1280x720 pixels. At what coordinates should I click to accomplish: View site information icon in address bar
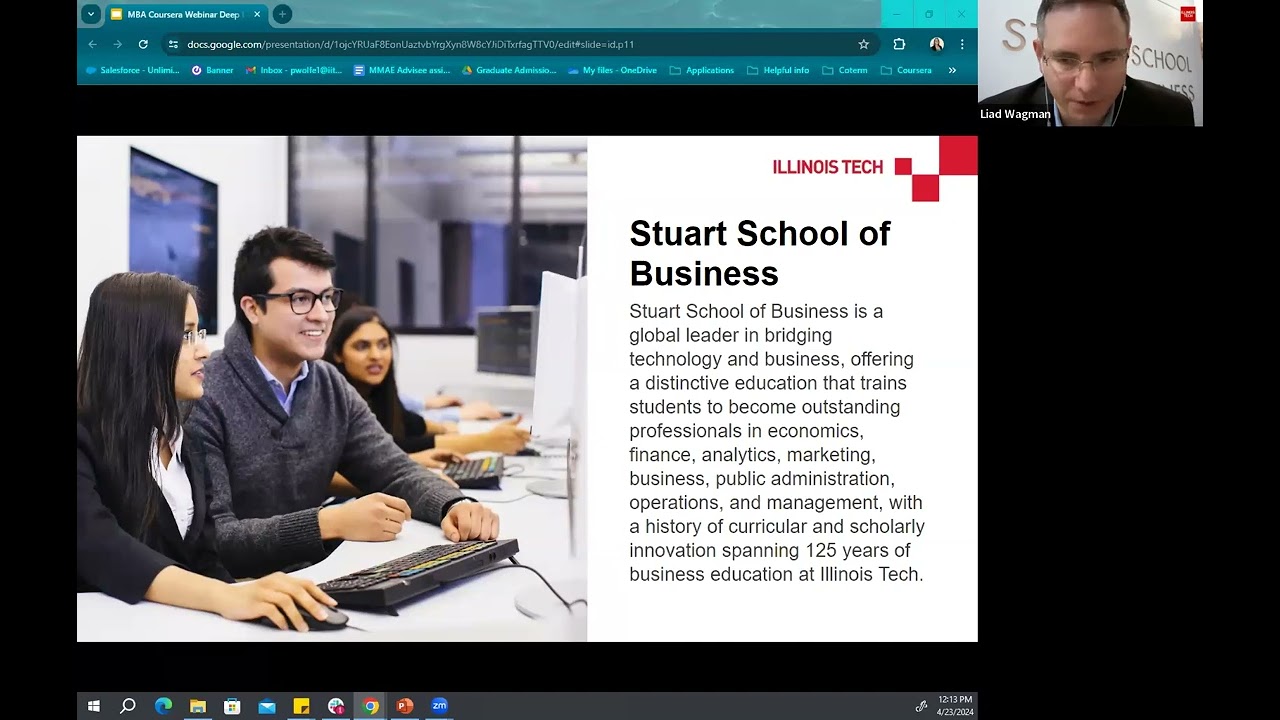pyautogui.click(x=173, y=44)
